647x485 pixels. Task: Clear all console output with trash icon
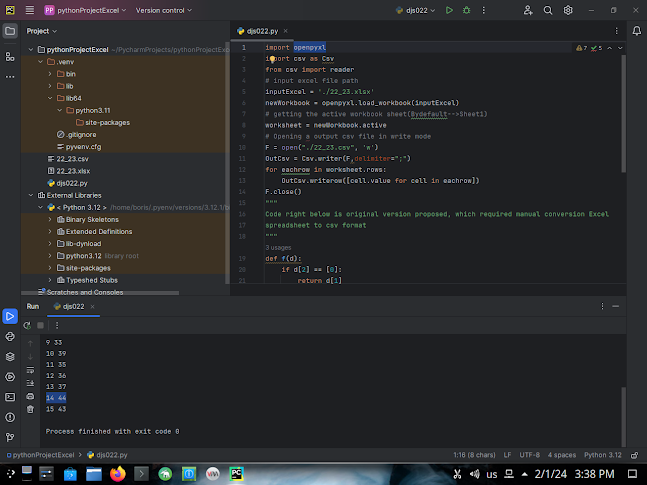[30, 409]
